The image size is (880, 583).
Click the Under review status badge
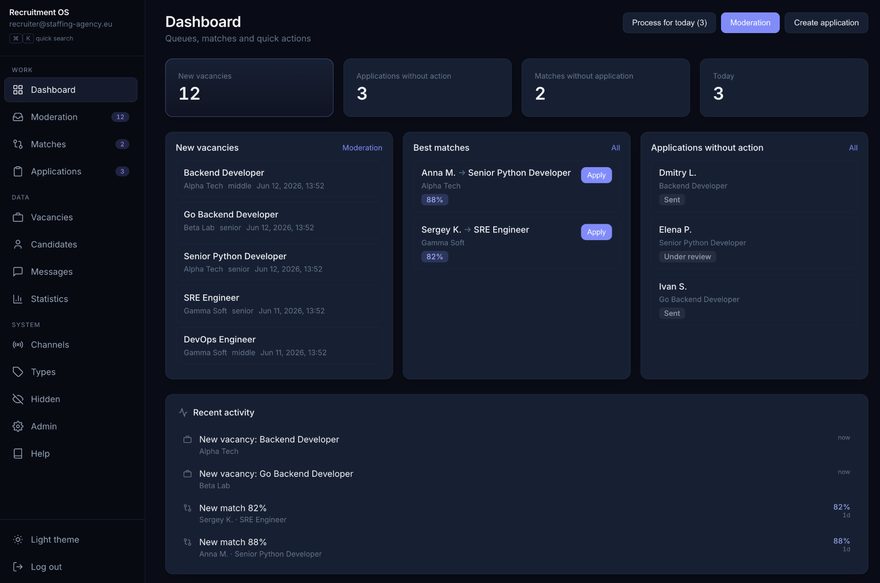[687, 256]
